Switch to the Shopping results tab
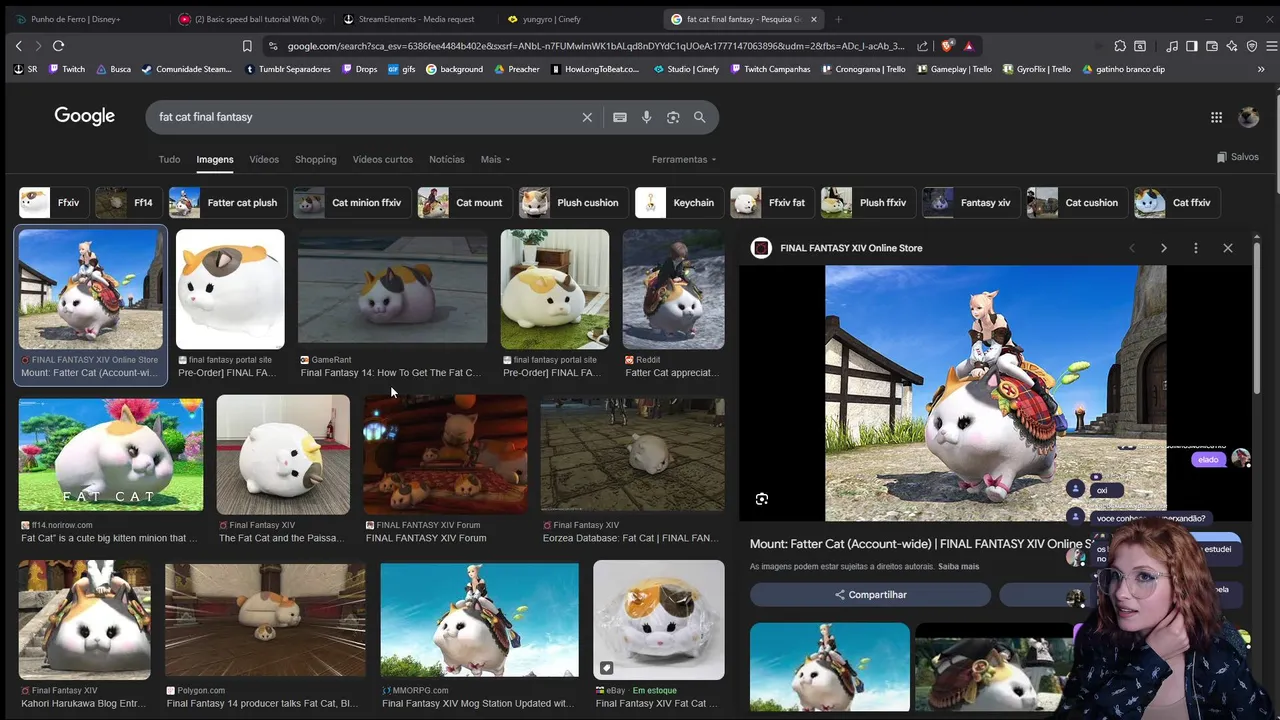 point(316,159)
